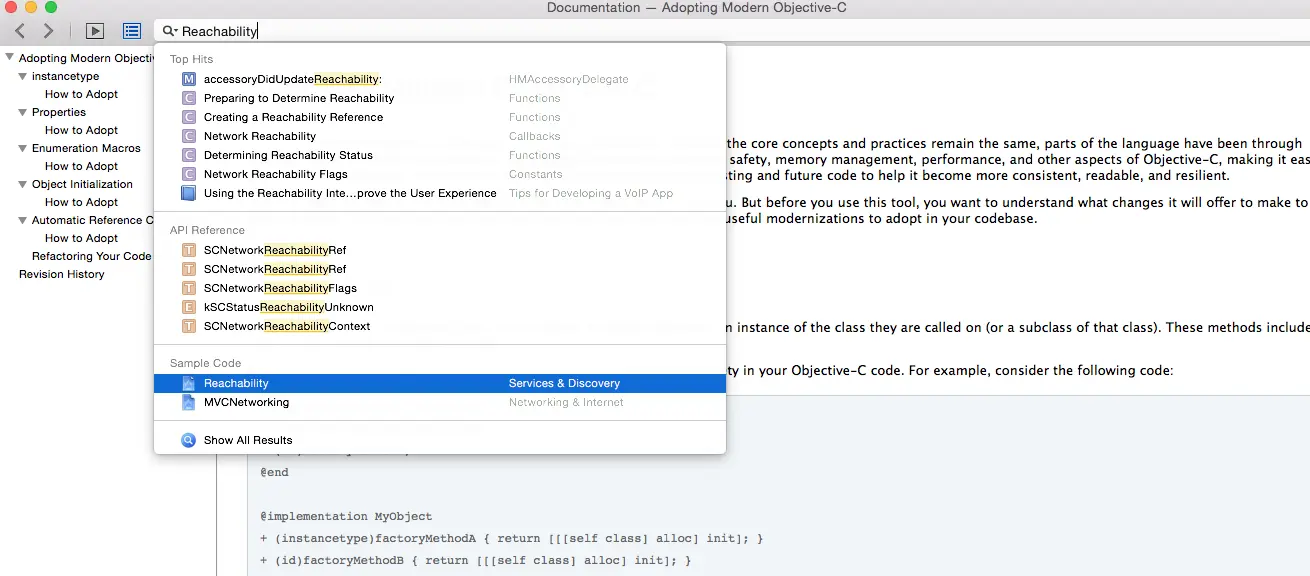The width and height of the screenshot is (1310, 576).
Task: Collapse the Automatic Reference C... disclosure triangle
Action: point(23,220)
